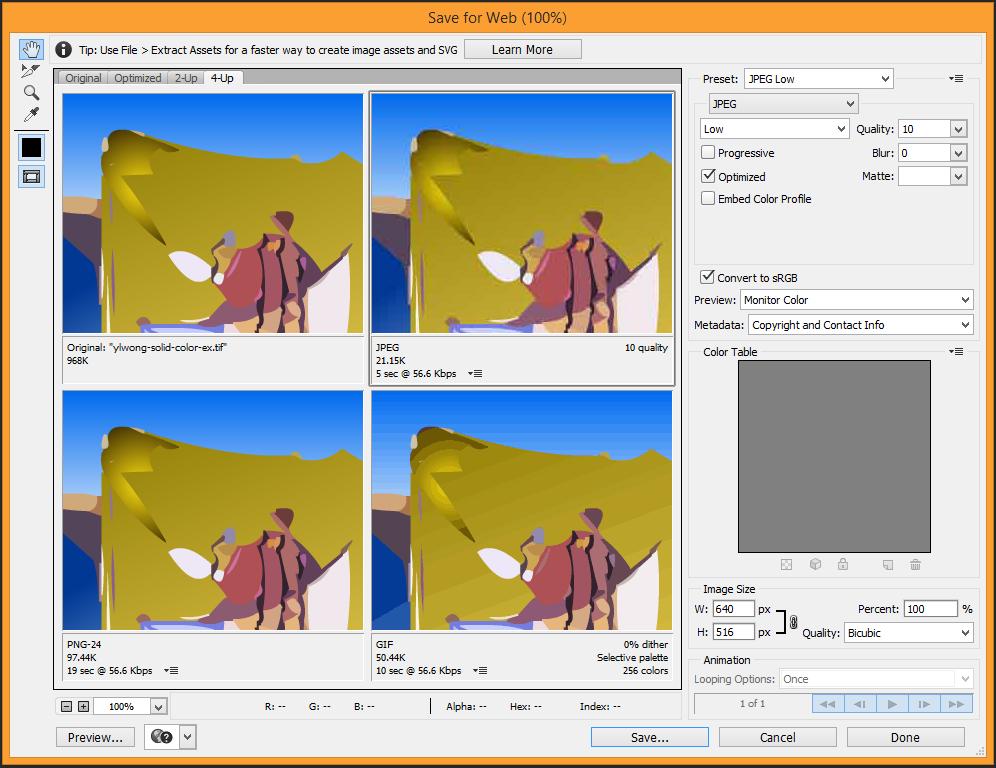Click the JPEG pane download speed menu icon
The image size is (996, 768).
point(475,374)
